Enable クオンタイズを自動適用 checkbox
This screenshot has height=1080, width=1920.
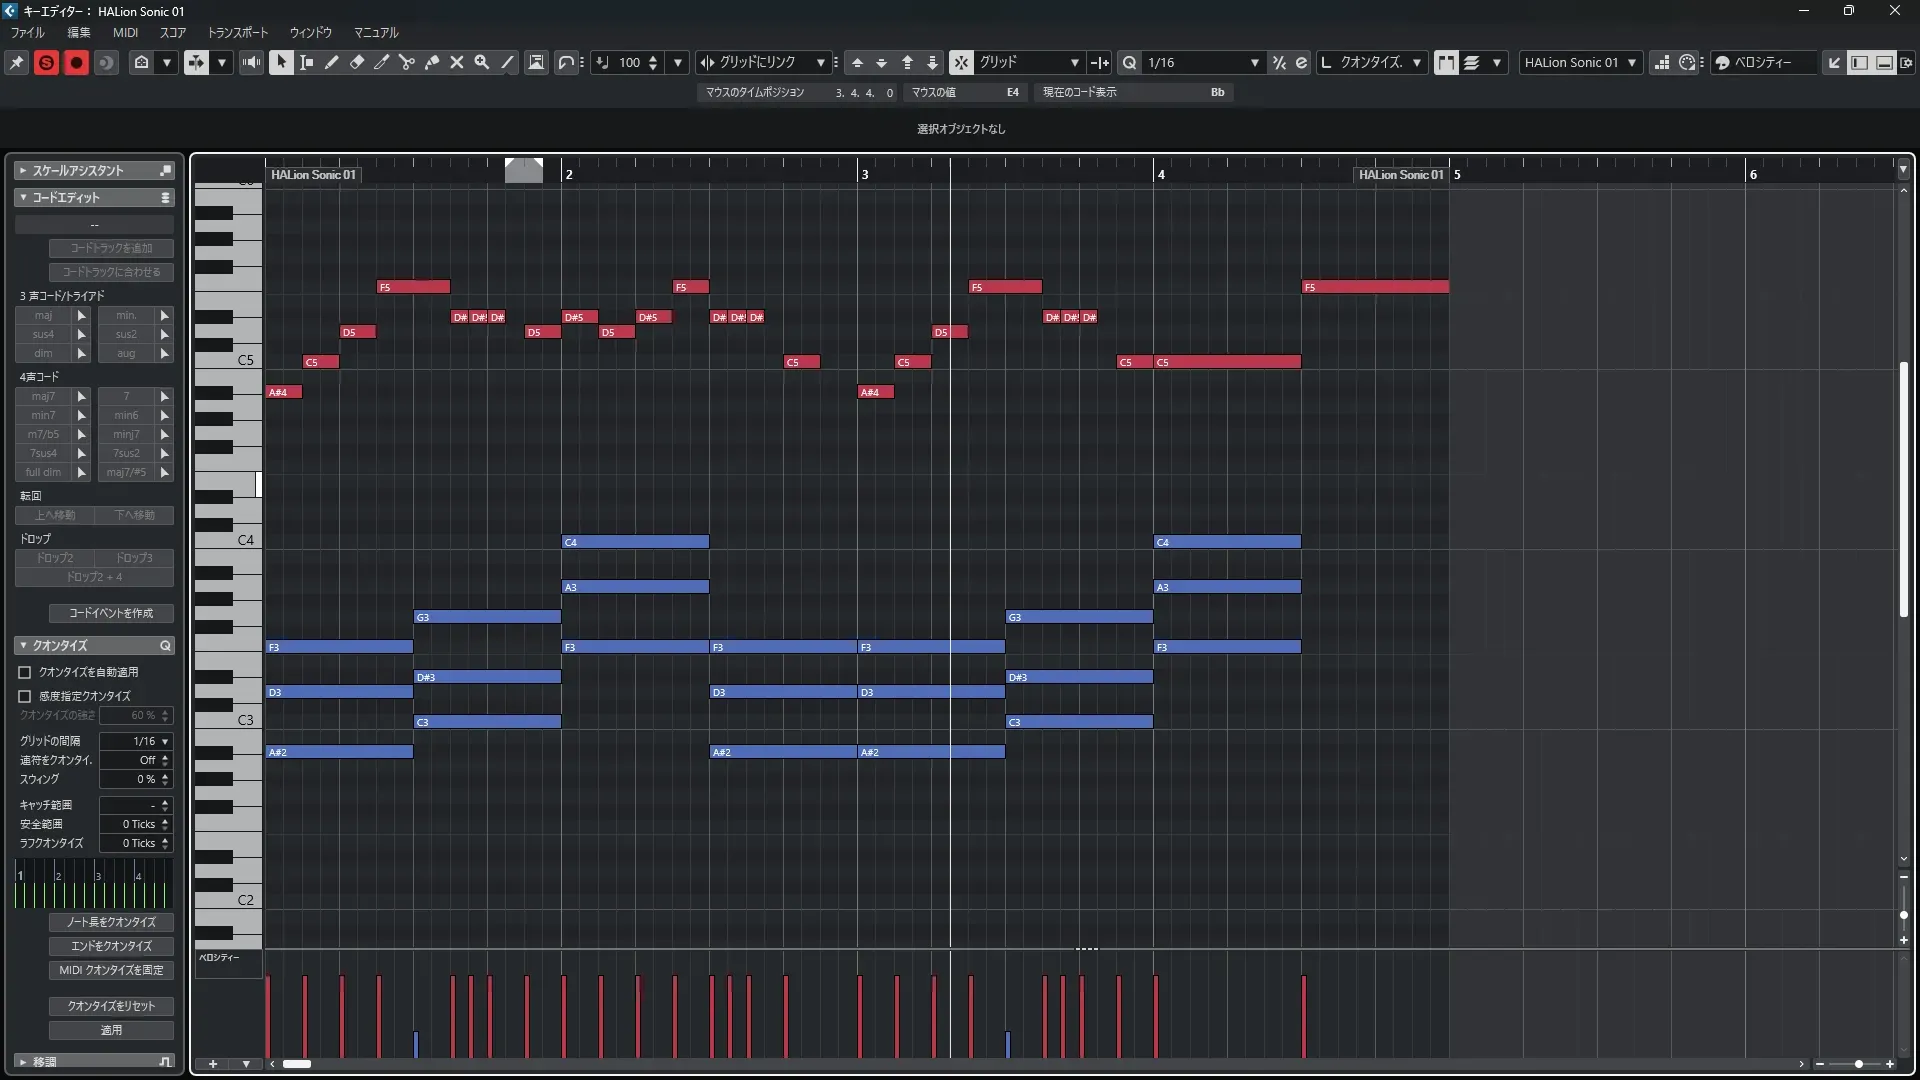25,672
